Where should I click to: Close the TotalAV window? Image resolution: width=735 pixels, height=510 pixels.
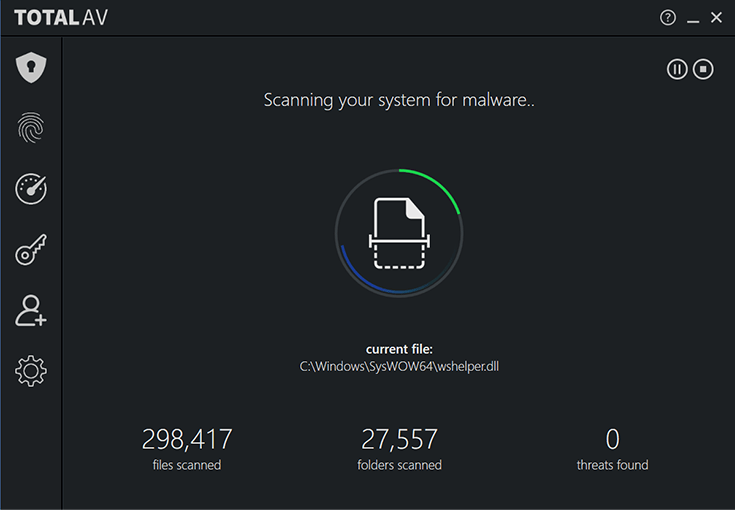[716, 17]
